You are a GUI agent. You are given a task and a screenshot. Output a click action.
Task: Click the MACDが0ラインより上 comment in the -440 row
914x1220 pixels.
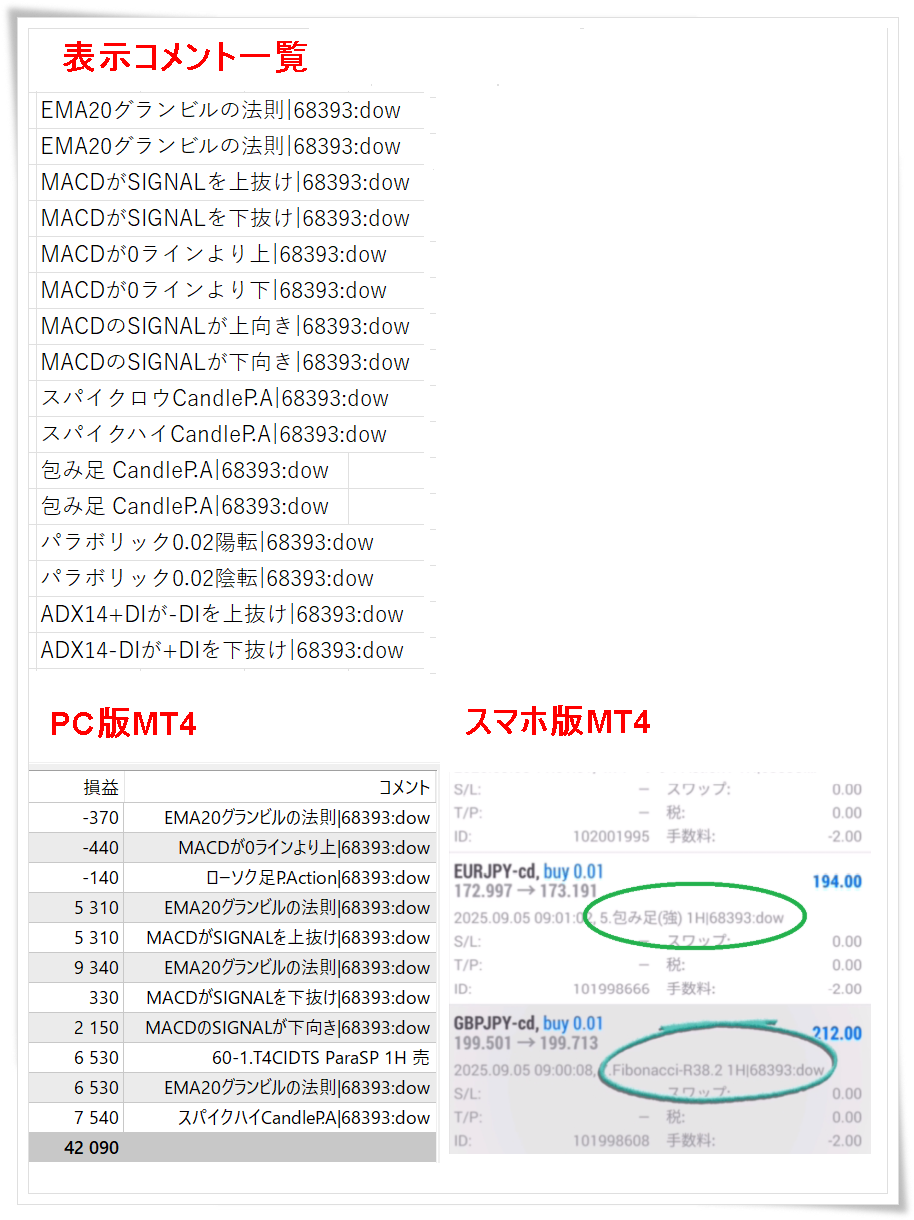click(280, 848)
